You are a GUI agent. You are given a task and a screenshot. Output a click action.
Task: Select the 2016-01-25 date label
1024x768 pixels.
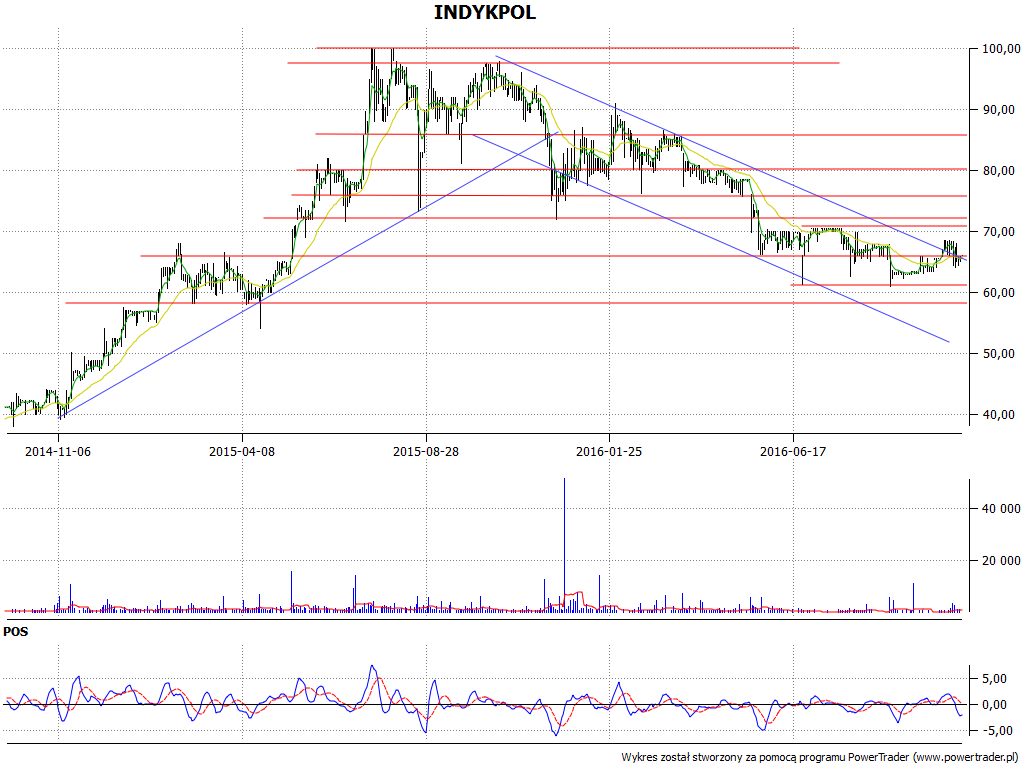coord(609,451)
